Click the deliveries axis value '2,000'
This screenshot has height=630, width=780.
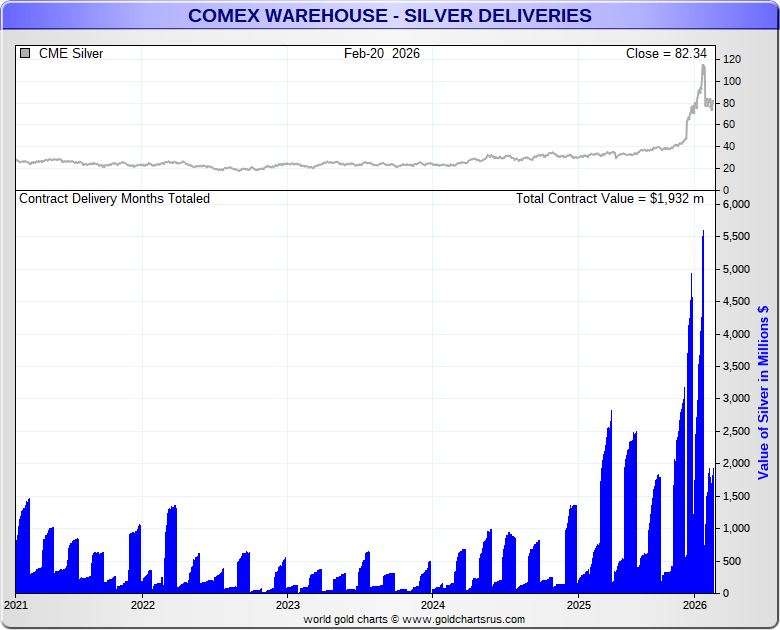click(736, 463)
